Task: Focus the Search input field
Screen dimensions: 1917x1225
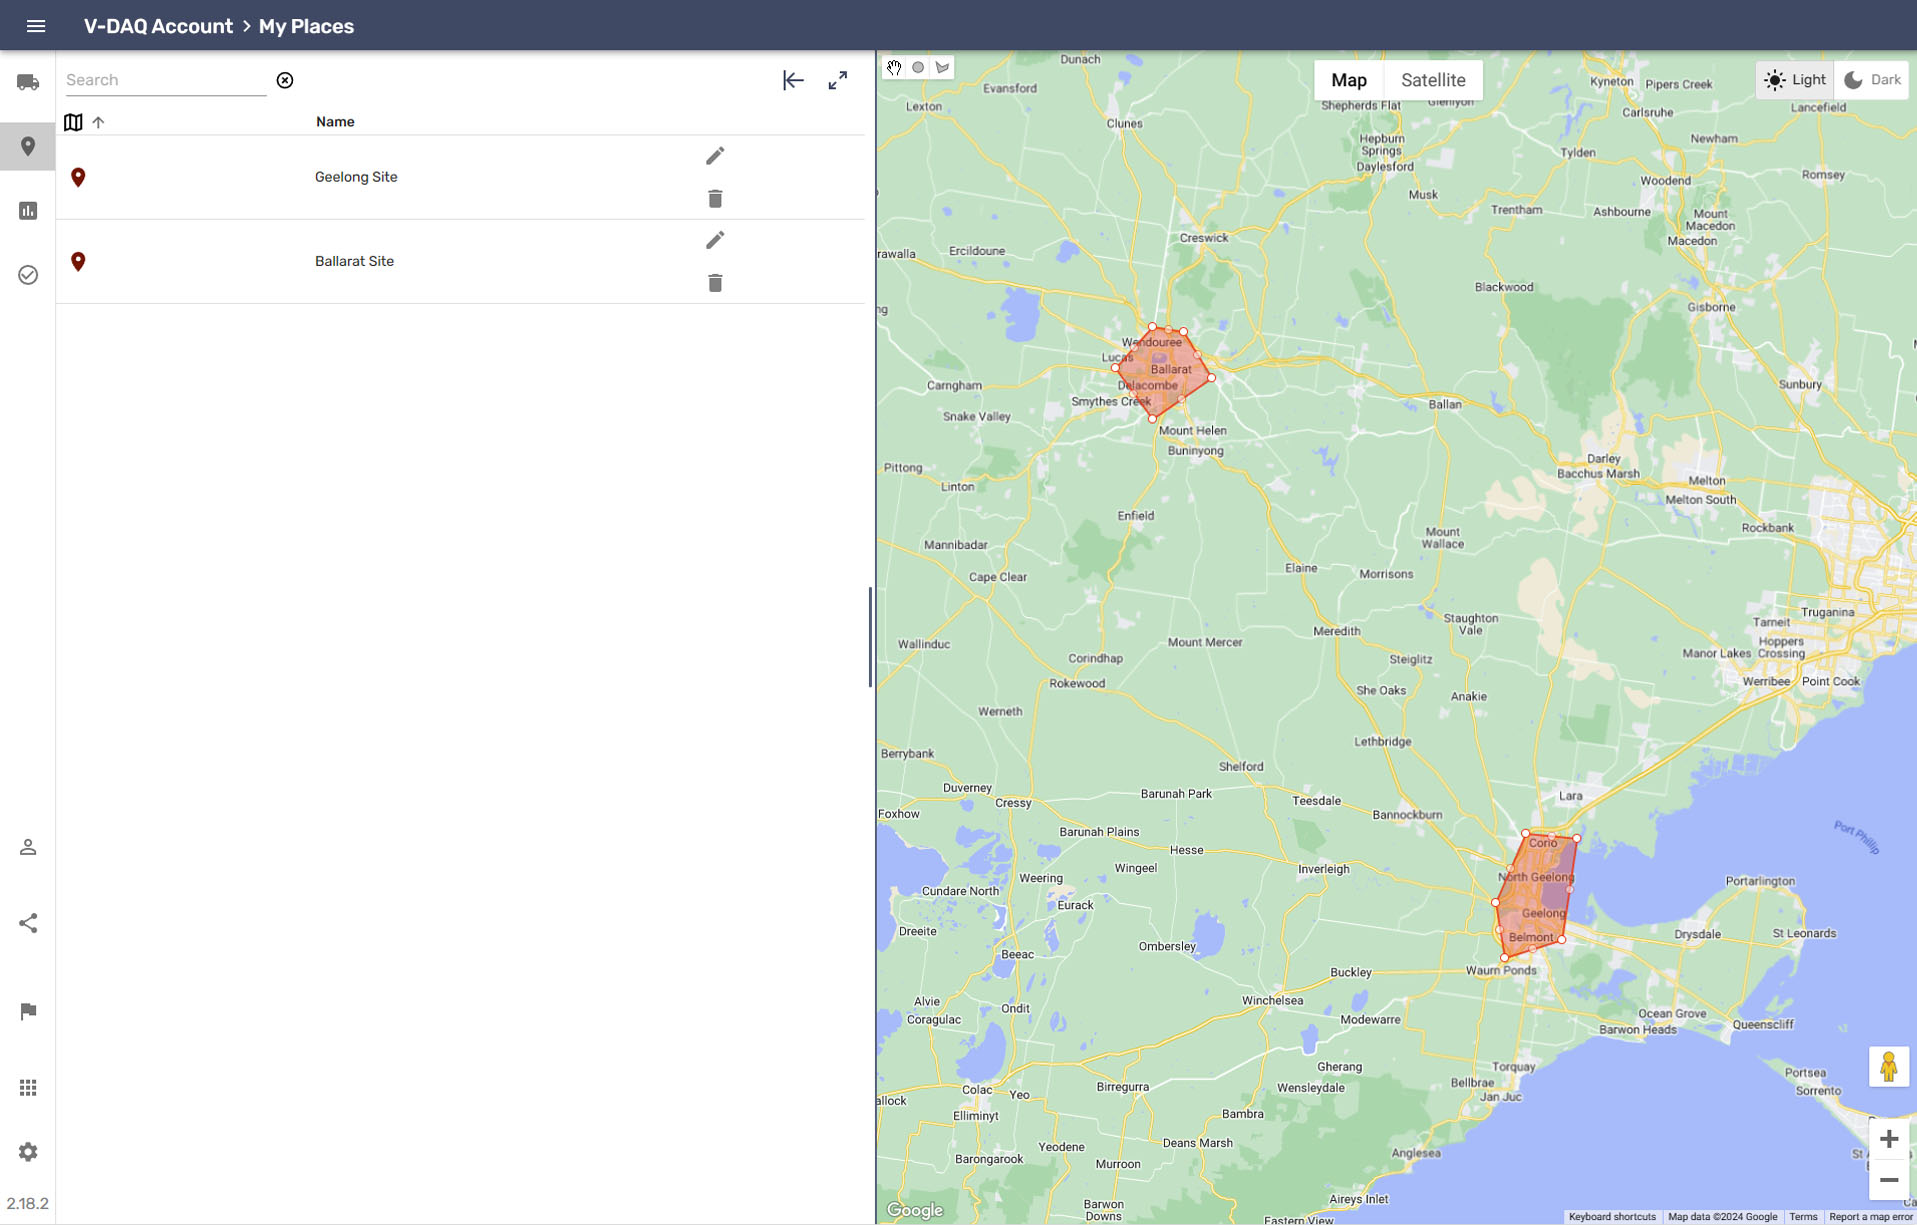Action: [x=165, y=80]
